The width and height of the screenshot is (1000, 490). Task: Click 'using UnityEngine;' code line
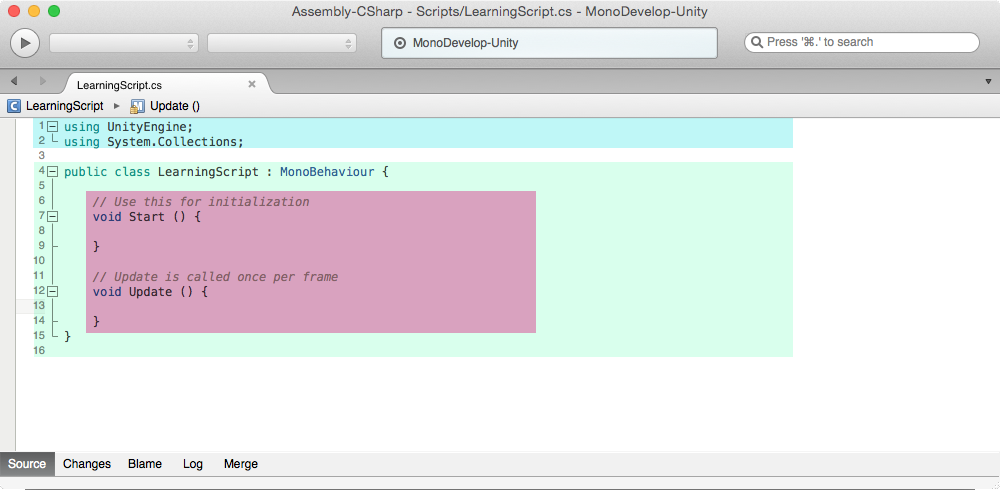[x=128, y=126]
